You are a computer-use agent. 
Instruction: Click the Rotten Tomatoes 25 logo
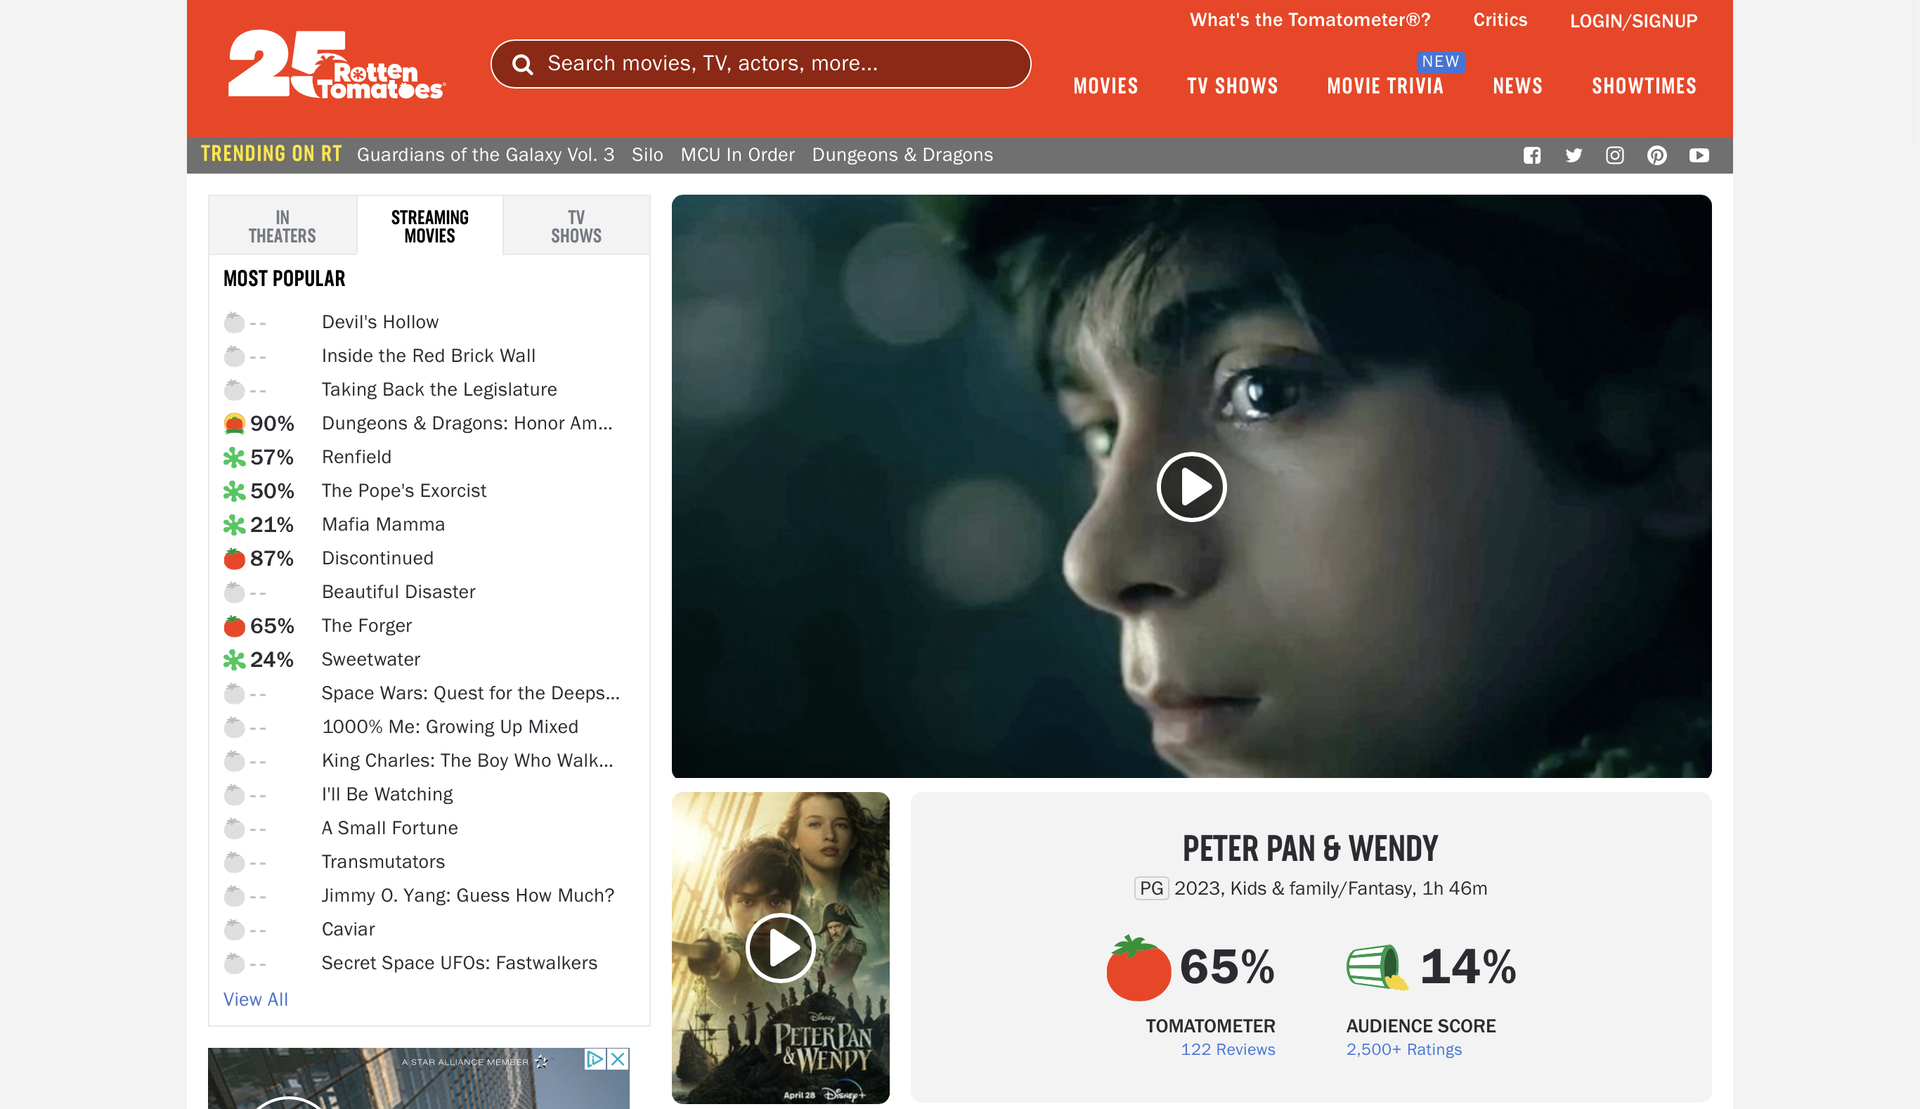(335, 64)
